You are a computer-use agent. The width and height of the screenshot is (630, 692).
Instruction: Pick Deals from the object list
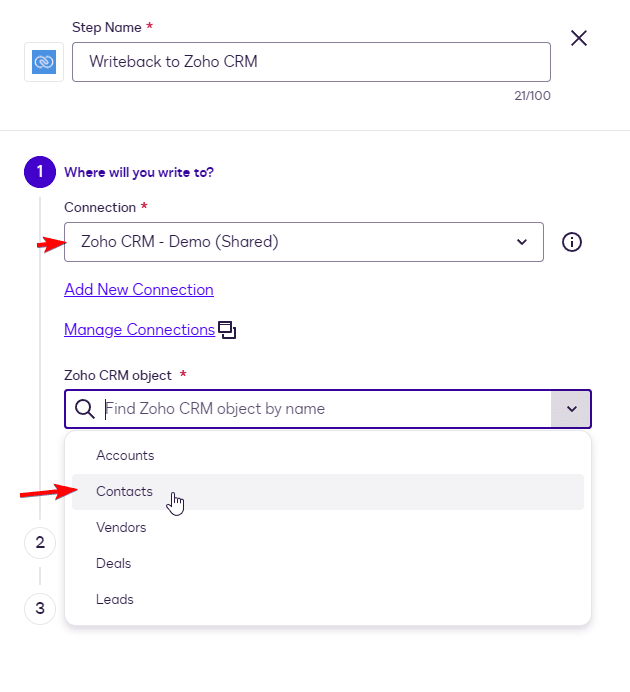pos(114,564)
